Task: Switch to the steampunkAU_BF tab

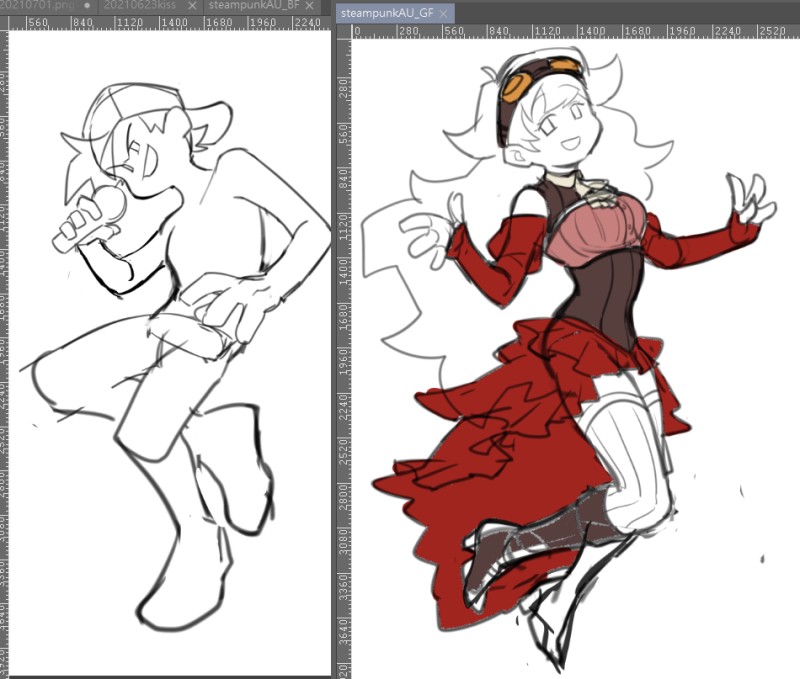Action: [253, 6]
